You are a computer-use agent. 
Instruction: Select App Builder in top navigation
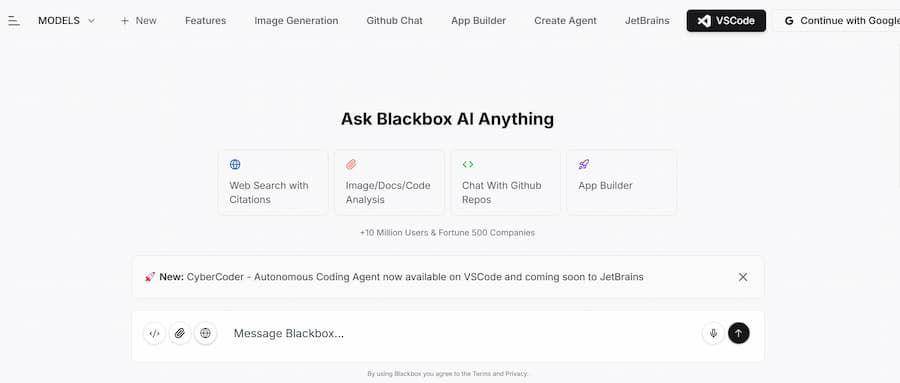tap(478, 21)
